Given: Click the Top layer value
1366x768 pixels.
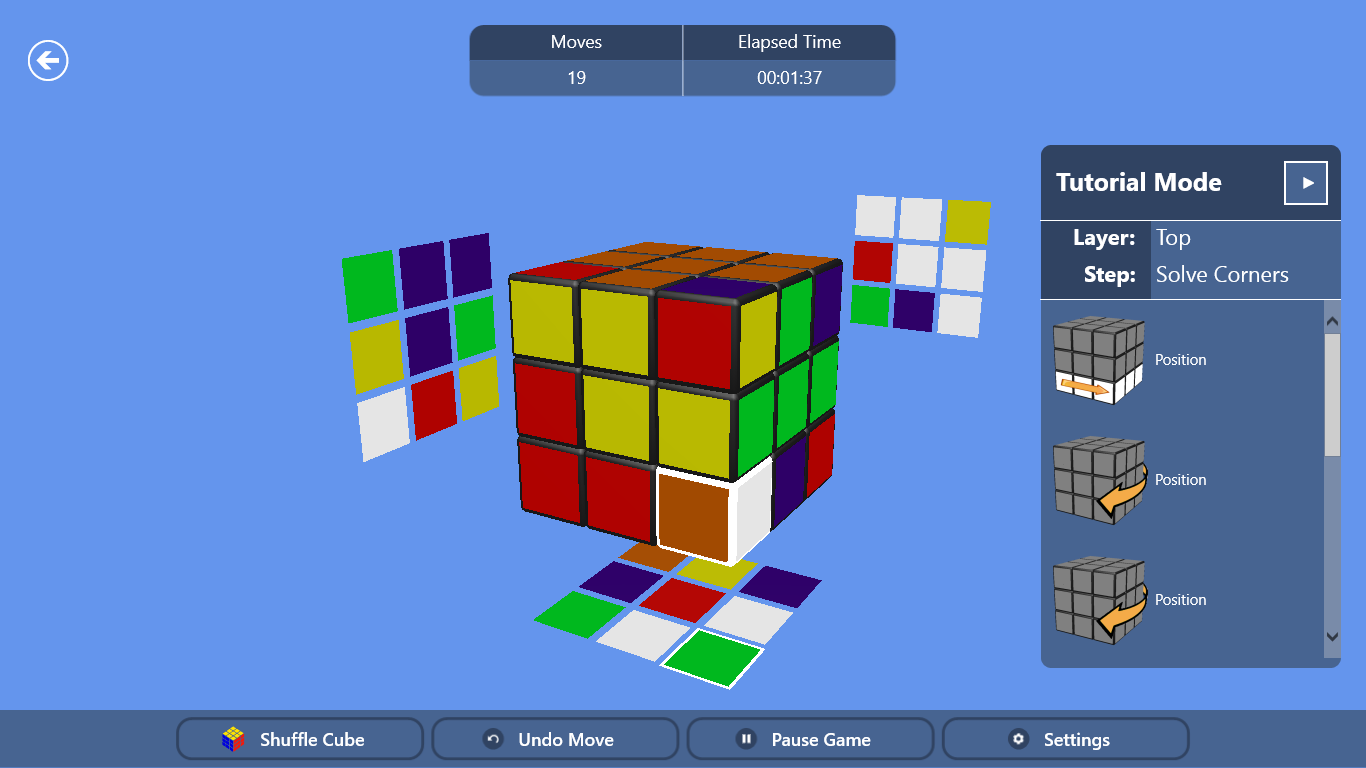Looking at the screenshot, I should coord(1173,238).
